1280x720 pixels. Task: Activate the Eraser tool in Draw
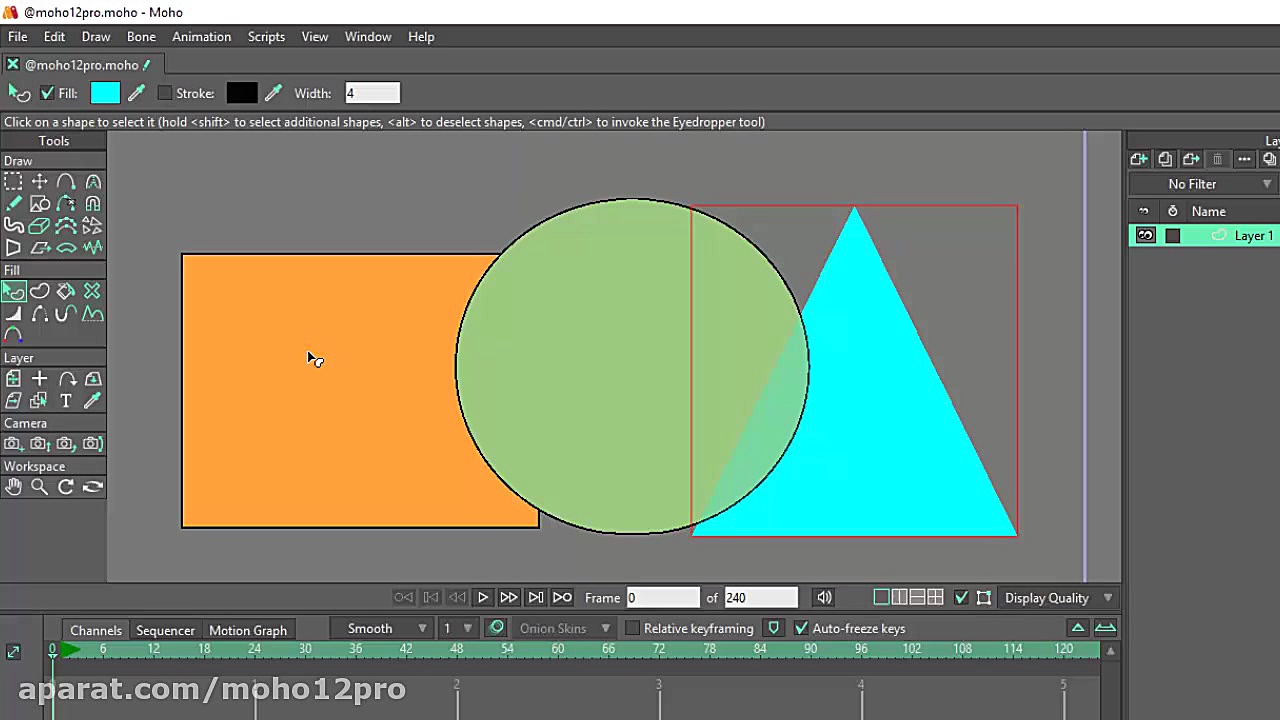coord(40,226)
